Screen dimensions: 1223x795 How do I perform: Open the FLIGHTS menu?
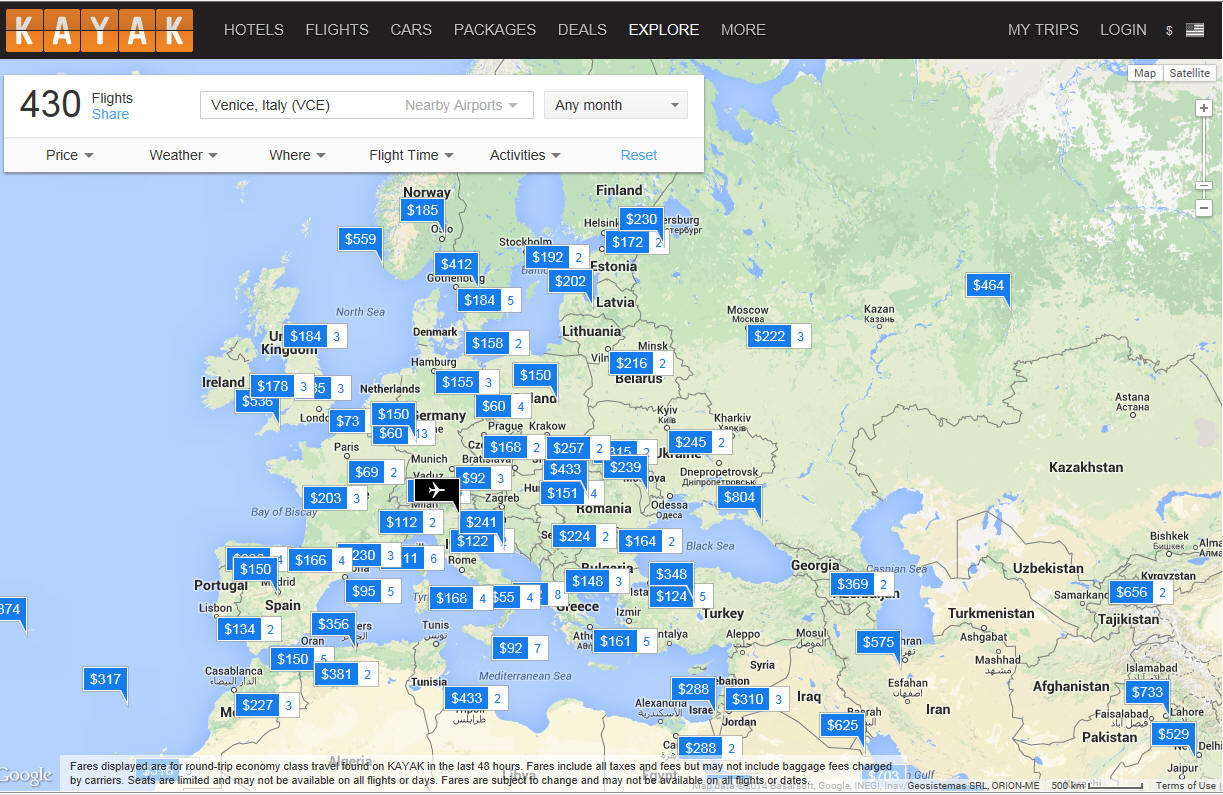[337, 30]
